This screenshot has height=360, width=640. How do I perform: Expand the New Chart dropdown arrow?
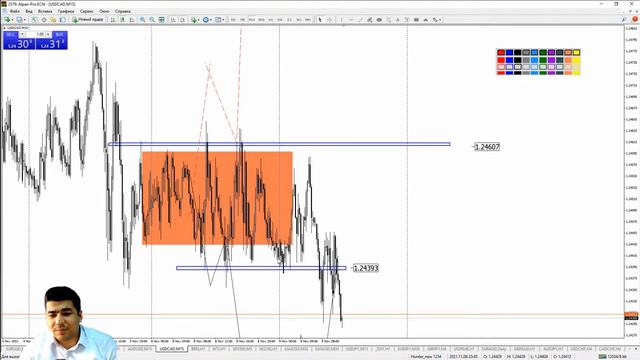click(12, 20)
